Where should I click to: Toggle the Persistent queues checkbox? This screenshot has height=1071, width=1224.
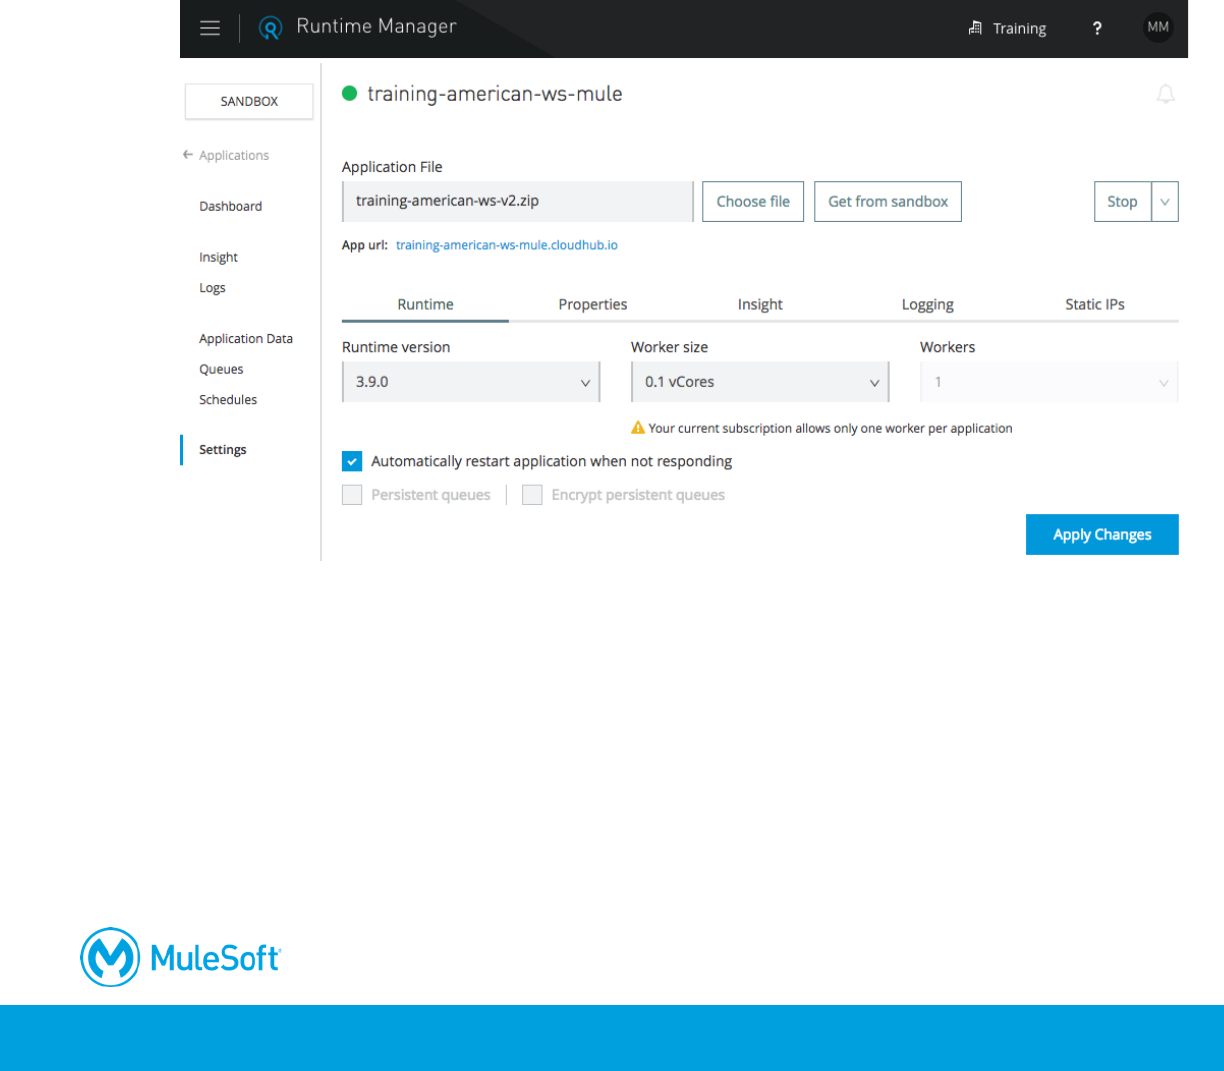(x=352, y=495)
